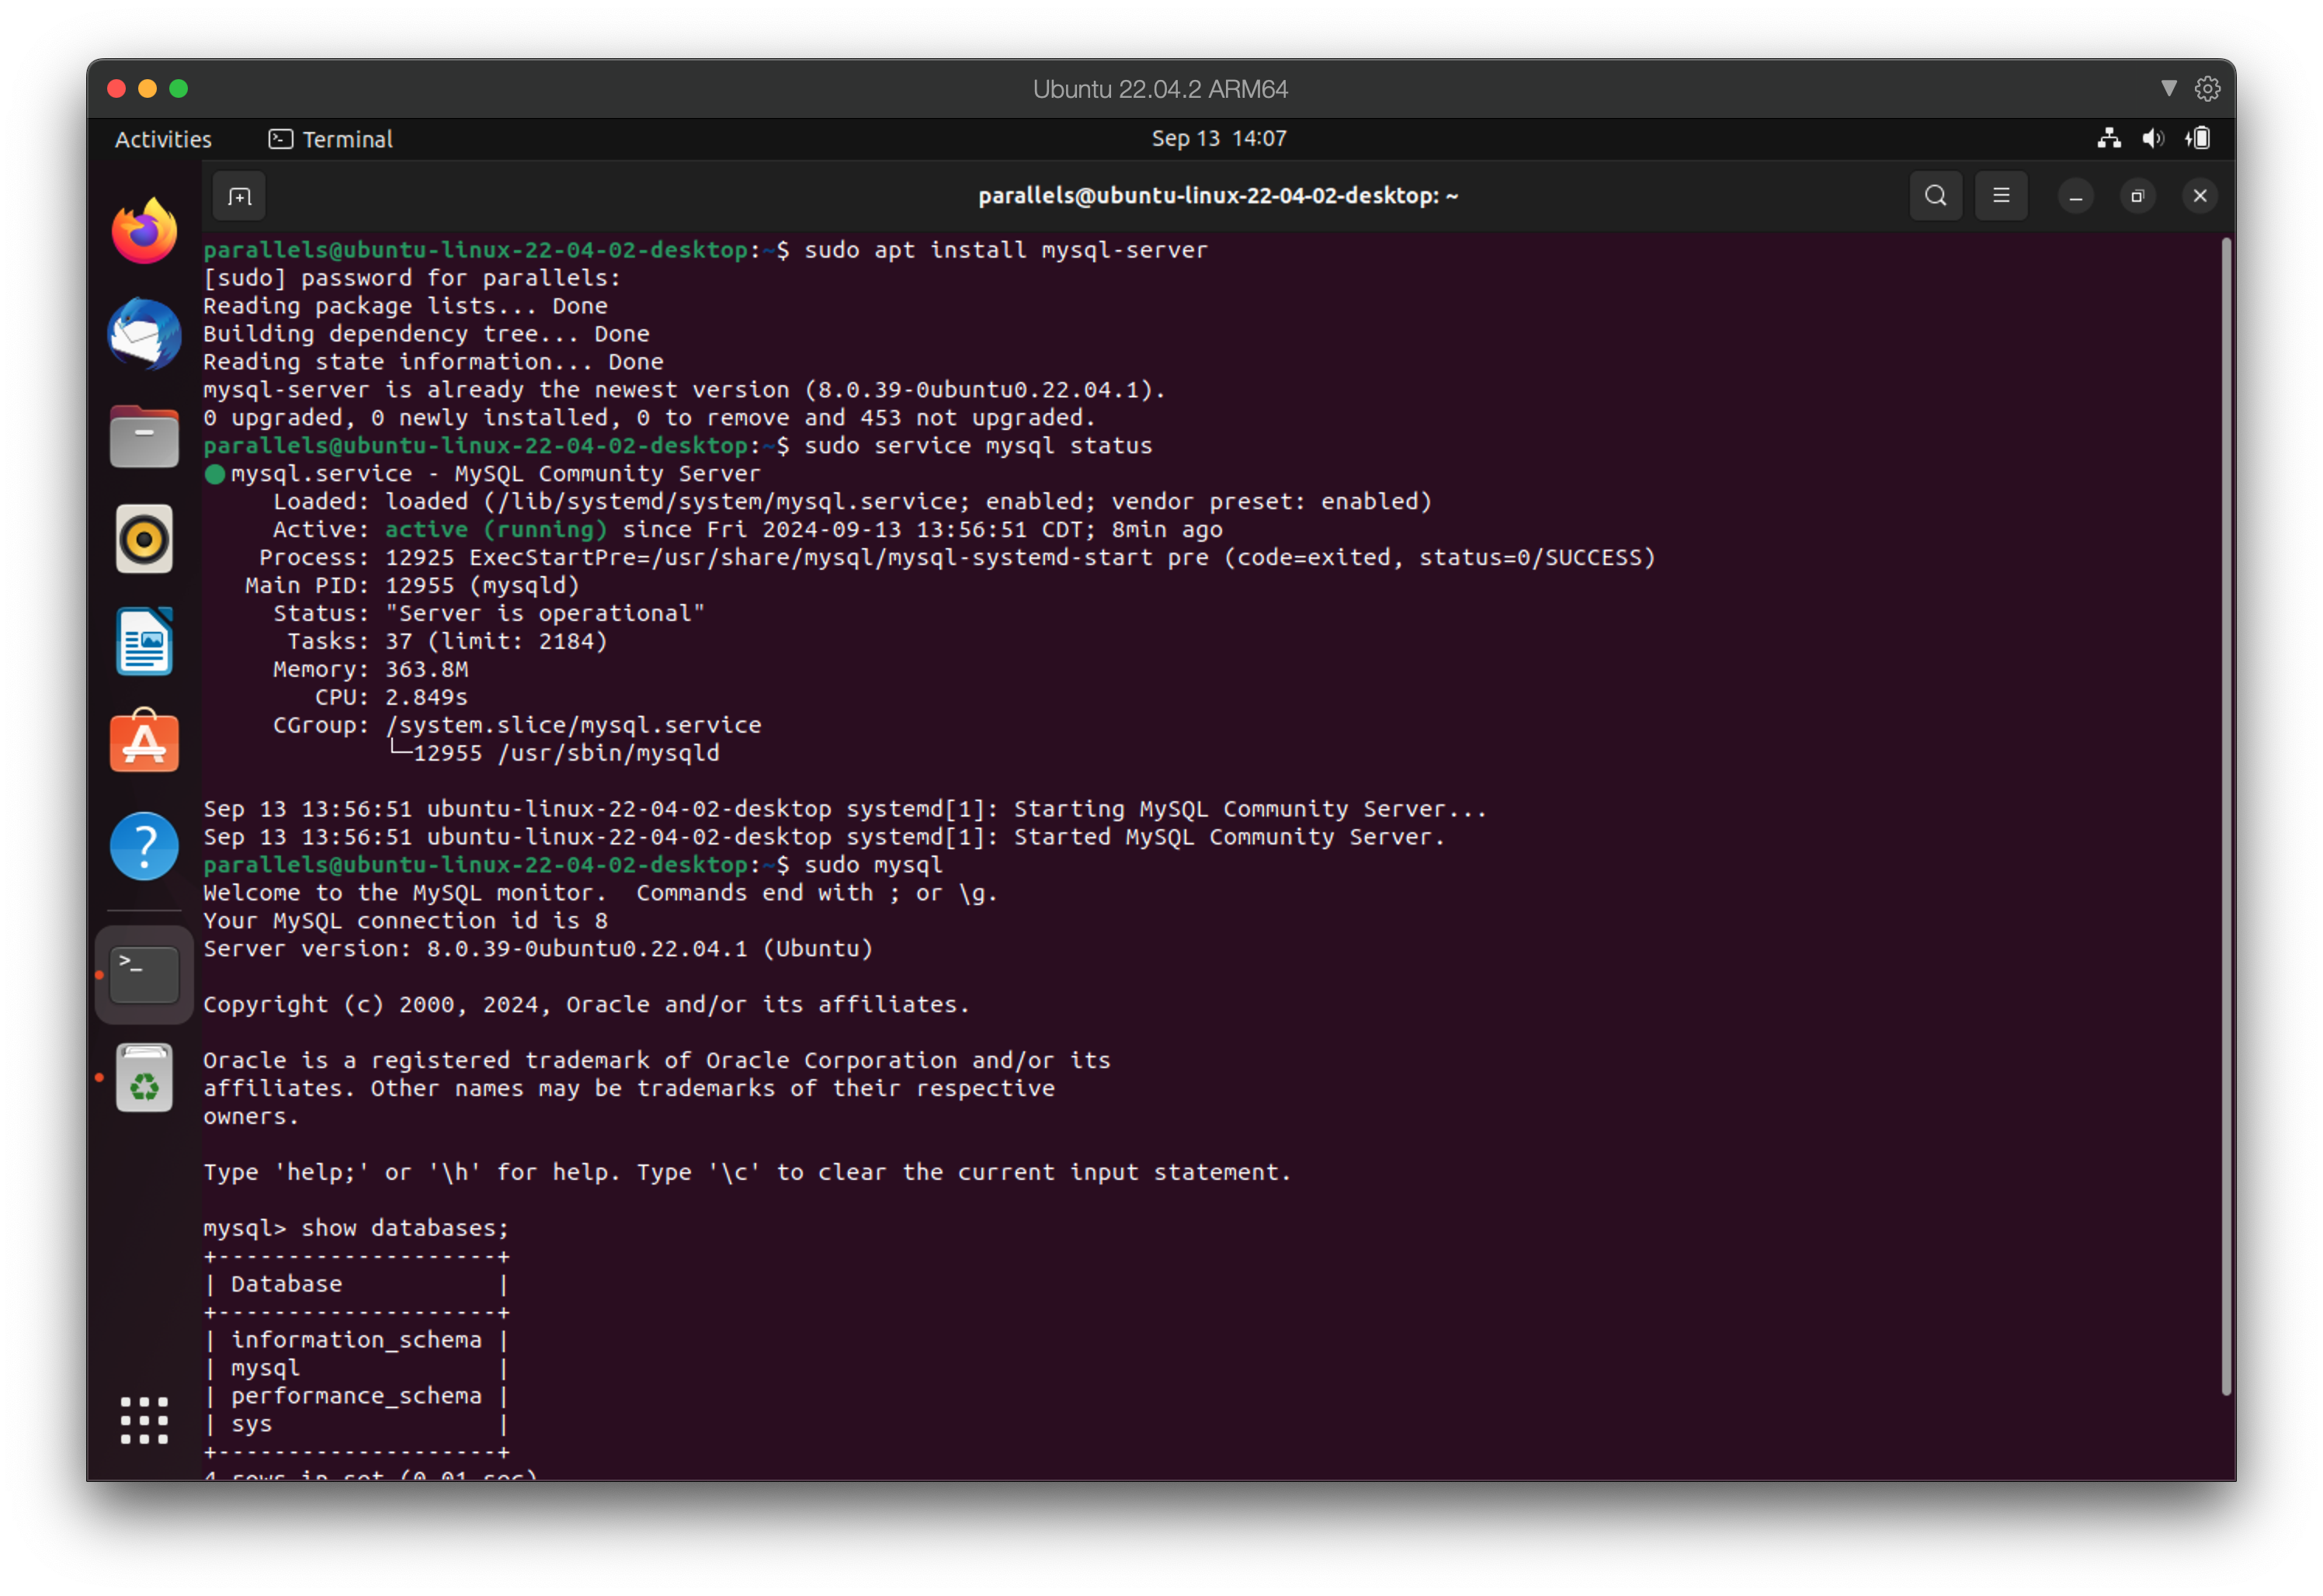
Task: Open the system status dropdown triangle
Action: click(x=2170, y=88)
